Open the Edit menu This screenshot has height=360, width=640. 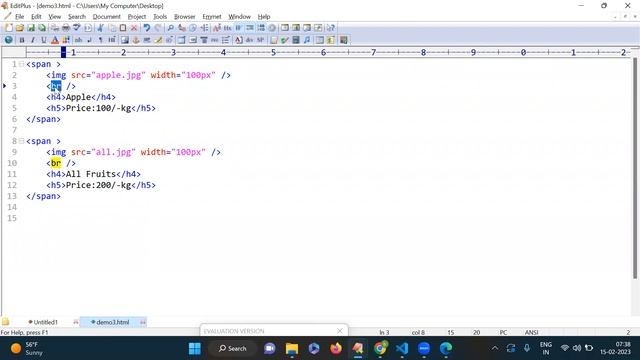click(x=36, y=17)
